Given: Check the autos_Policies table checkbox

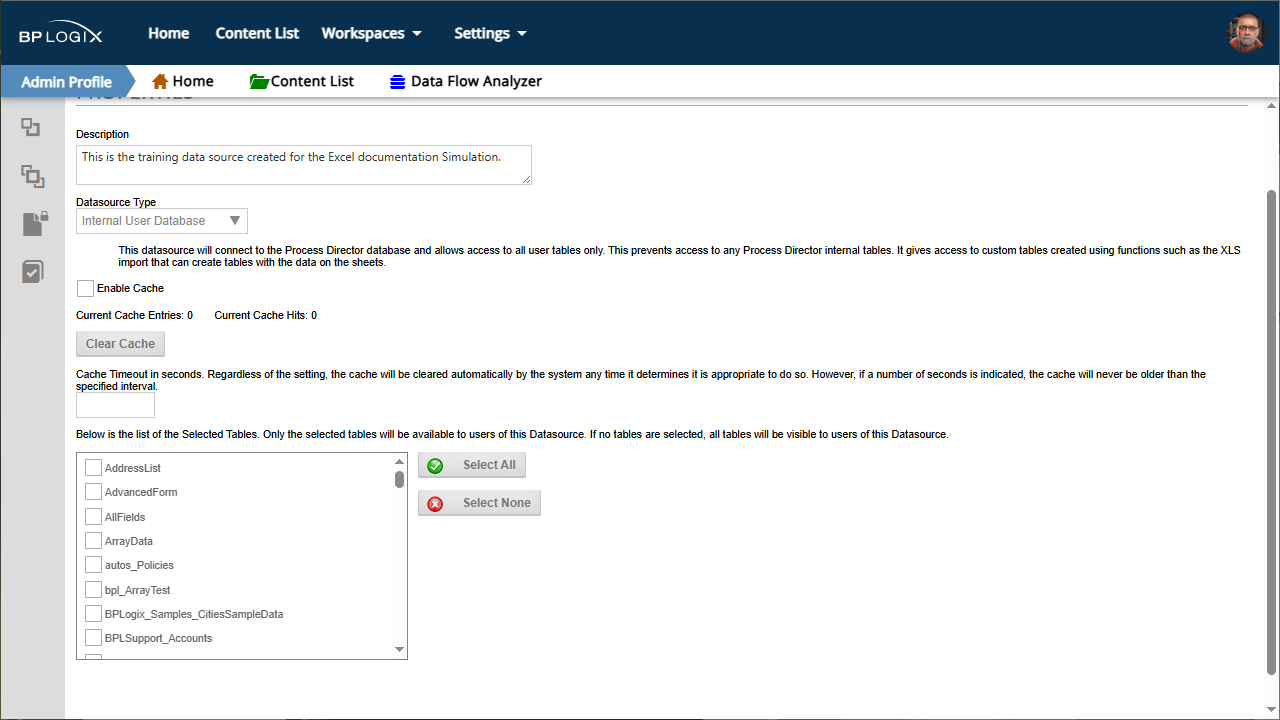Looking at the screenshot, I should point(93,565).
